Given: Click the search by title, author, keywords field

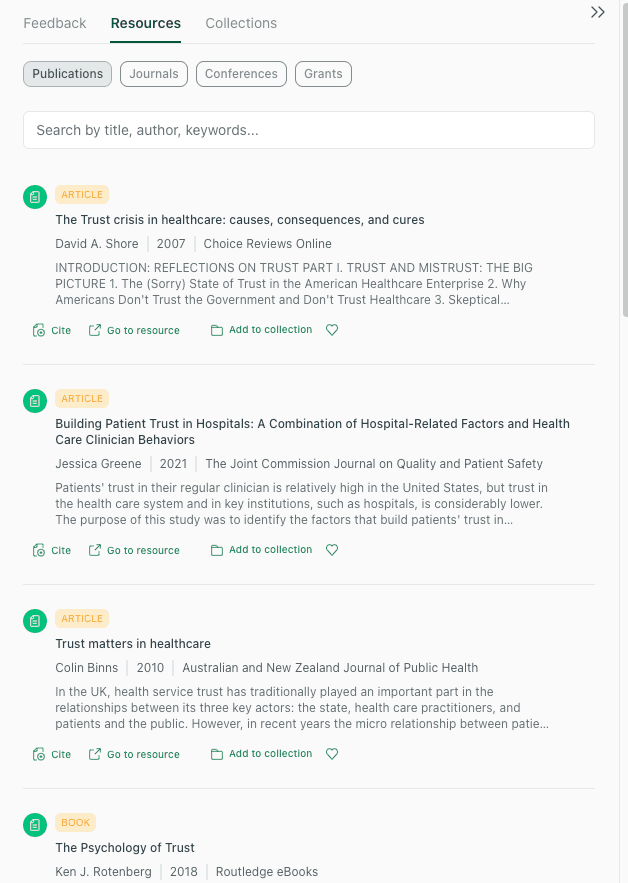Looking at the screenshot, I should click(308, 130).
